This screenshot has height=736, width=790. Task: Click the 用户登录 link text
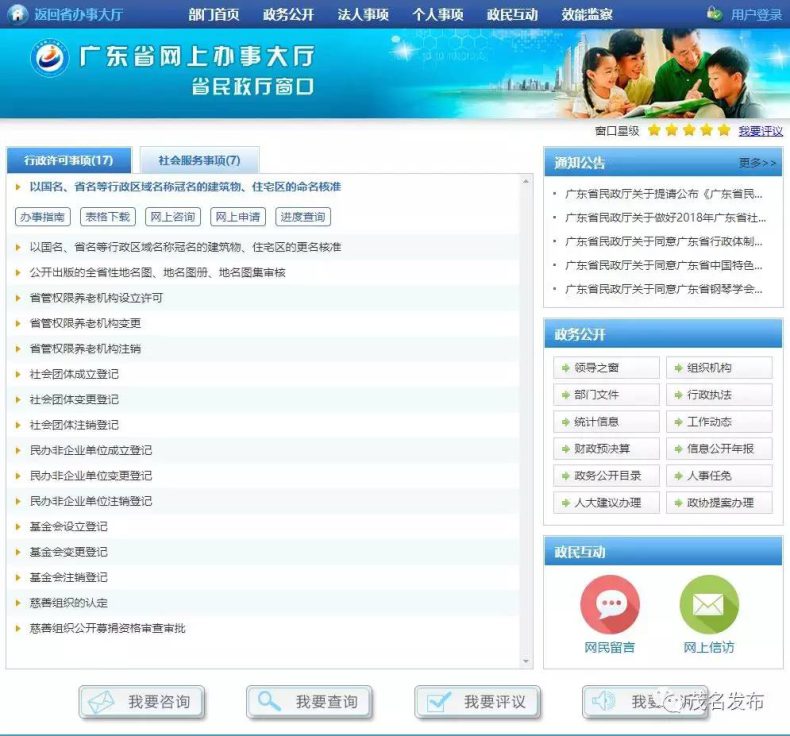tap(756, 15)
